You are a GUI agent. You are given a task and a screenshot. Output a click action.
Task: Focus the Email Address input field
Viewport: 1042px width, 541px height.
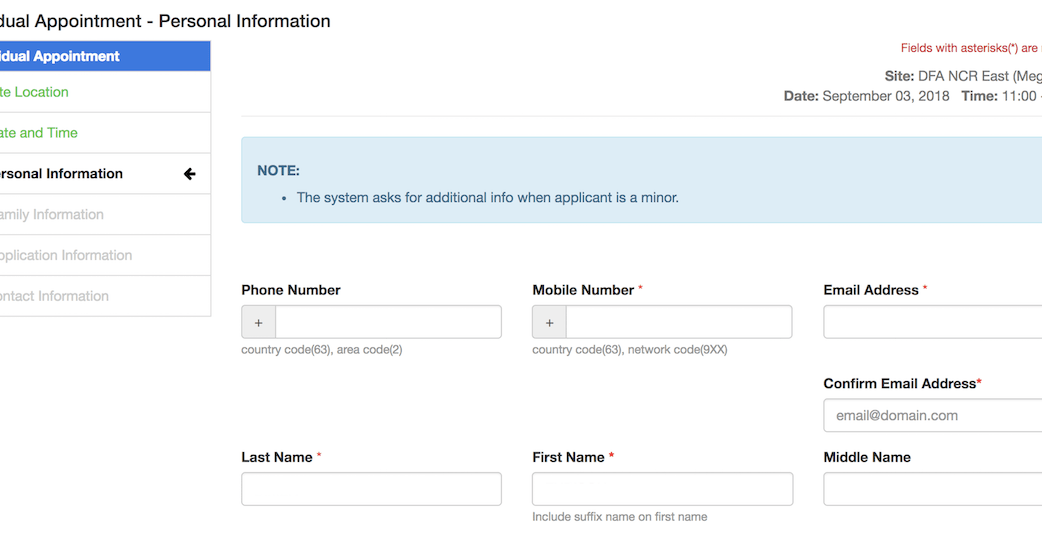tap(932, 323)
